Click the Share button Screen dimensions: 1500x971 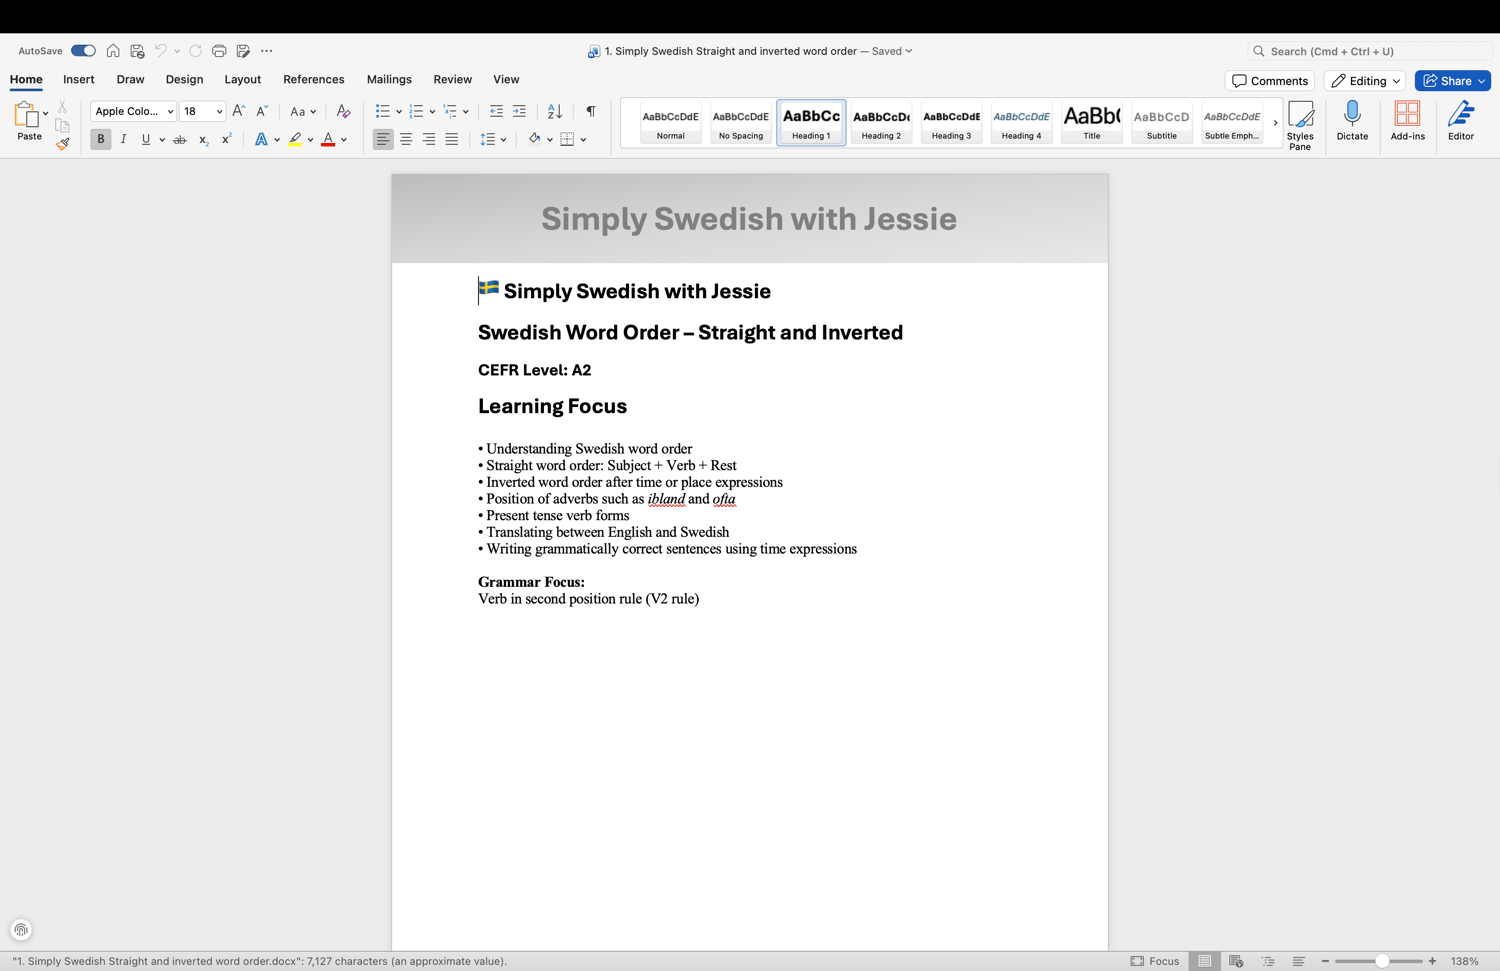coord(1452,81)
